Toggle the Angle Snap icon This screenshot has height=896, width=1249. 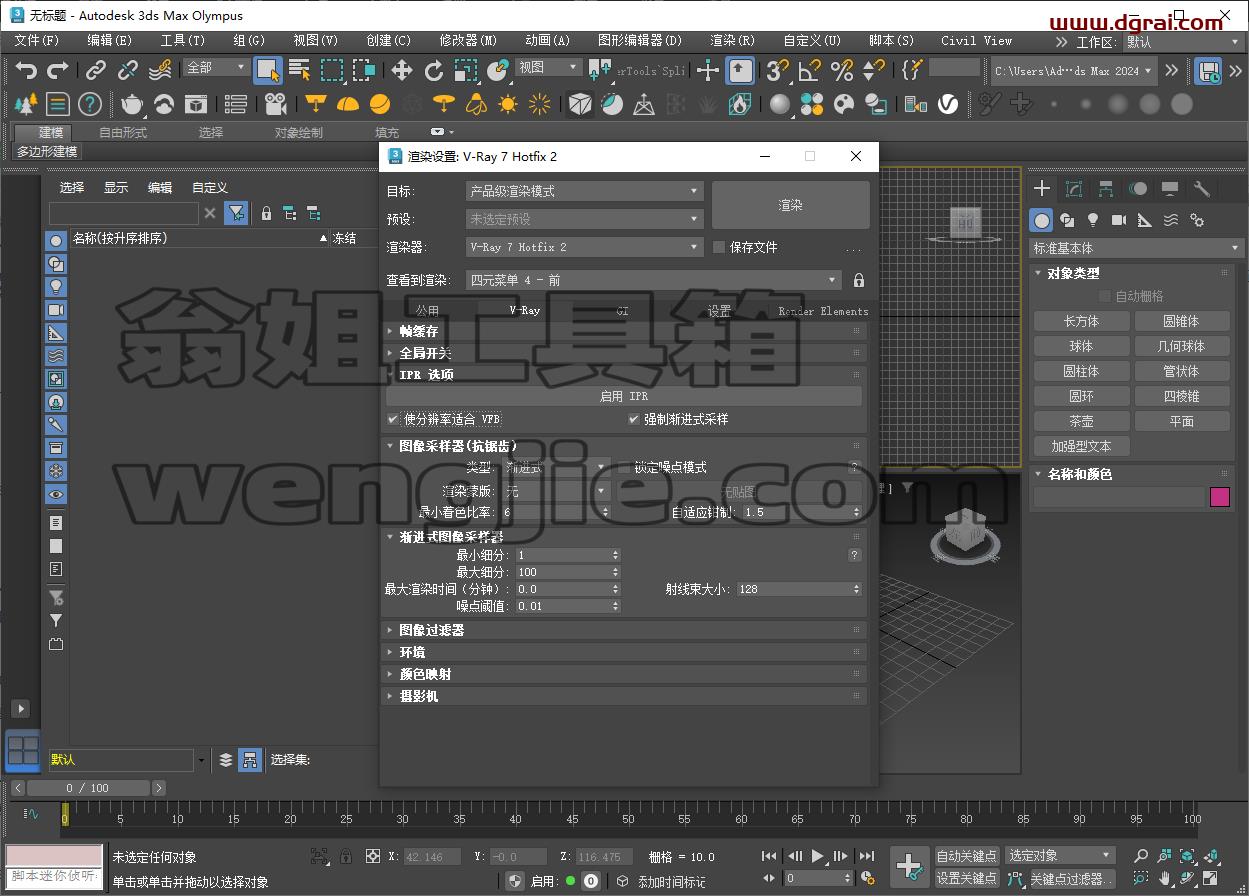point(809,70)
